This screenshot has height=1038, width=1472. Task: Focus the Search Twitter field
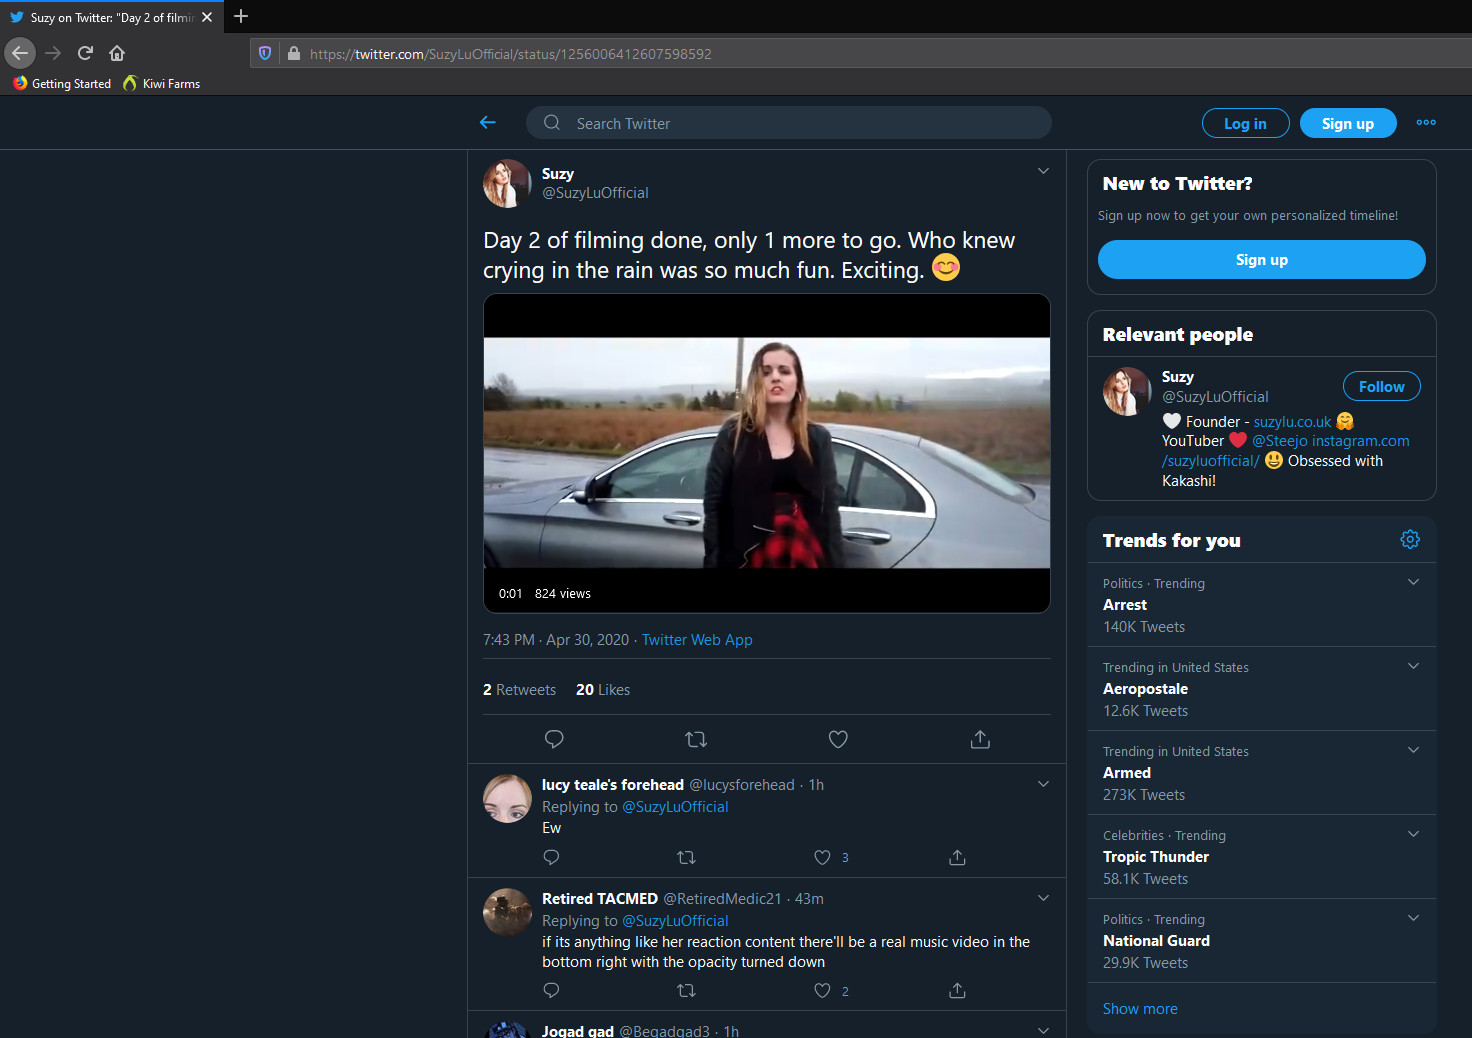coord(789,123)
